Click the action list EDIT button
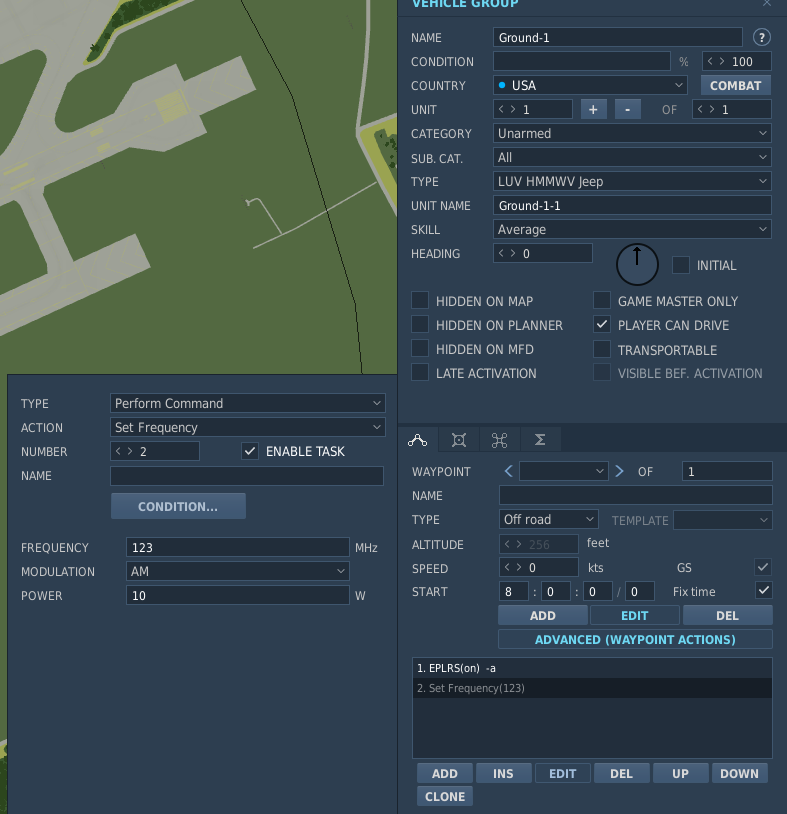The image size is (787, 814). (x=563, y=773)
